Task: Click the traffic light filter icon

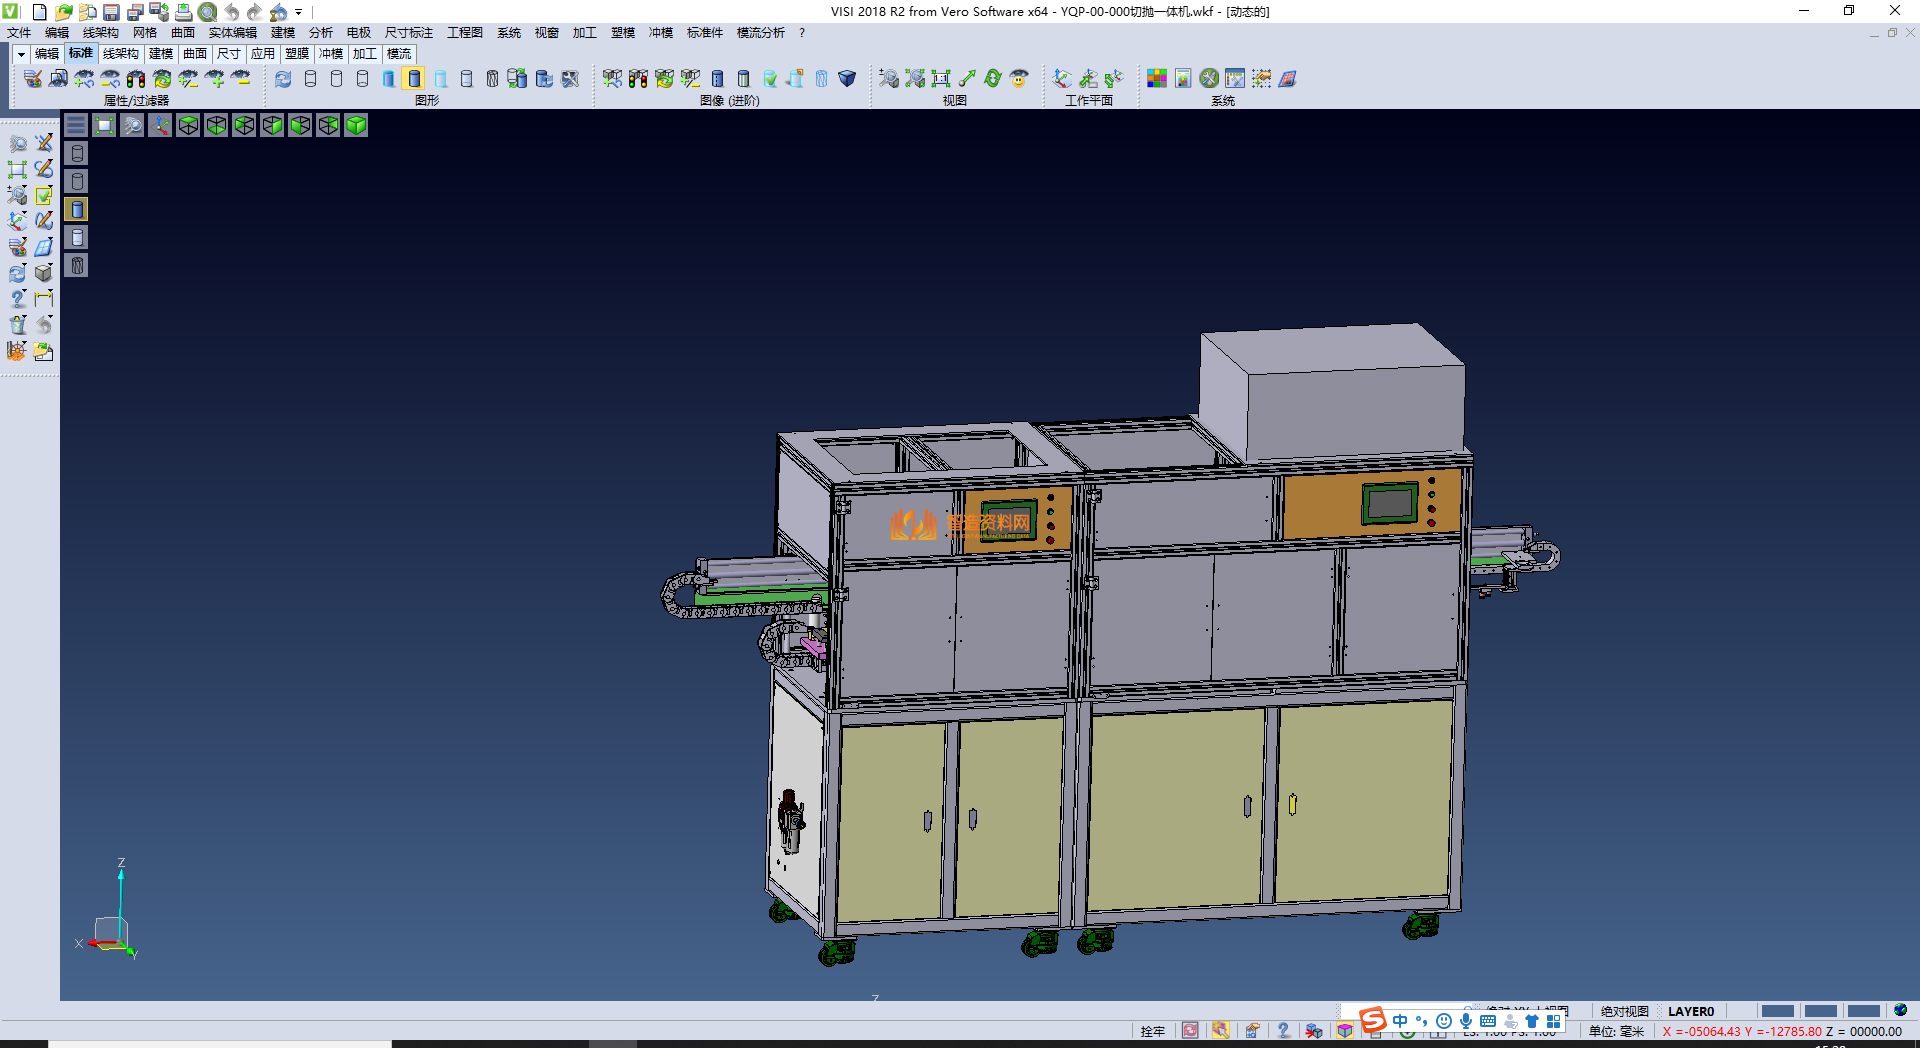Action: (136, 79)
